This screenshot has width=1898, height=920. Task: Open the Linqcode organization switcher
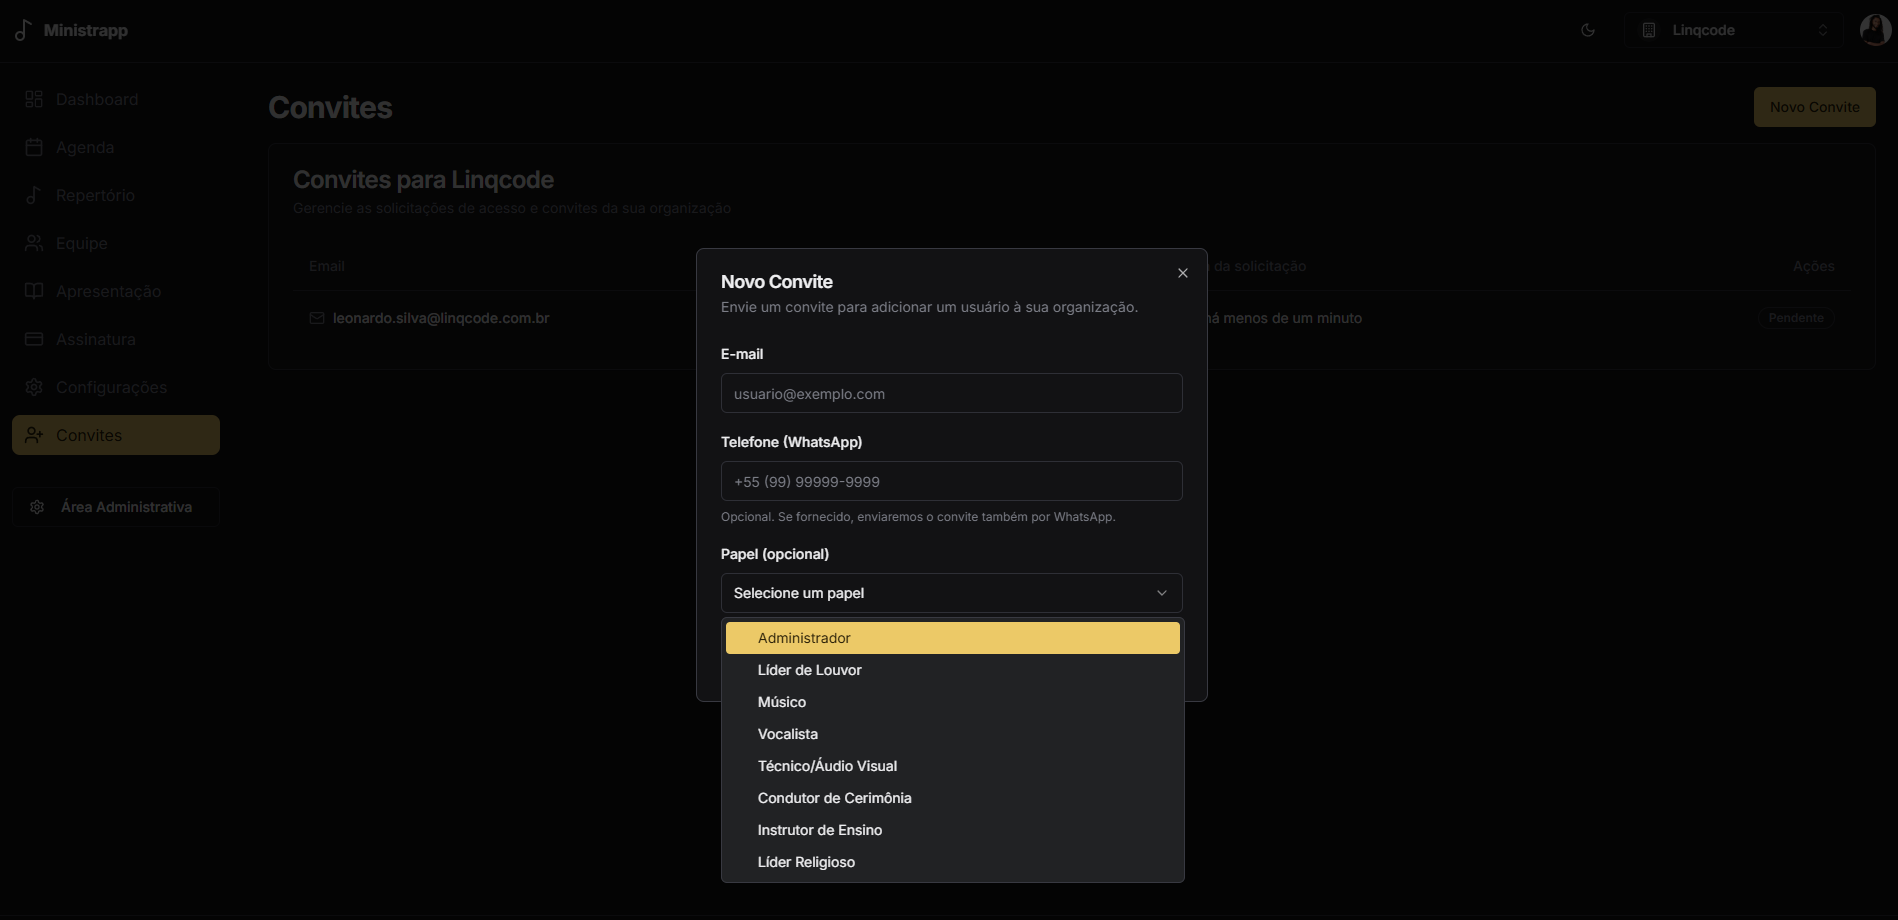pyautogui.click(x=1735, y=29)
